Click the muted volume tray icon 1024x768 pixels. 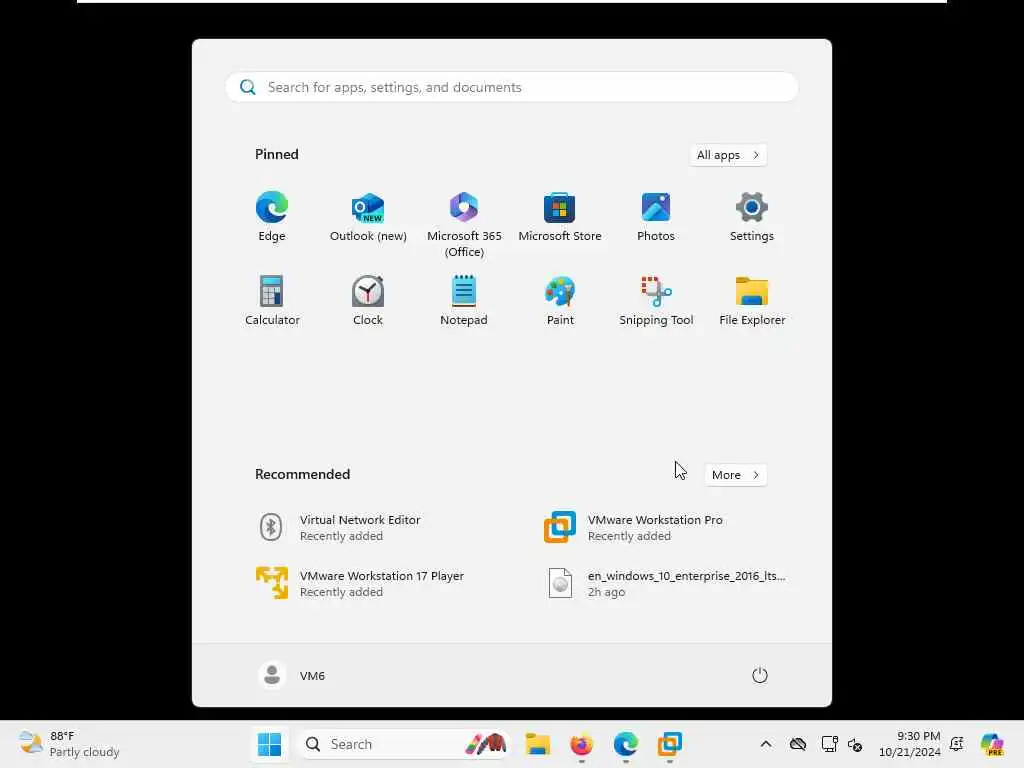click(856, 744)
